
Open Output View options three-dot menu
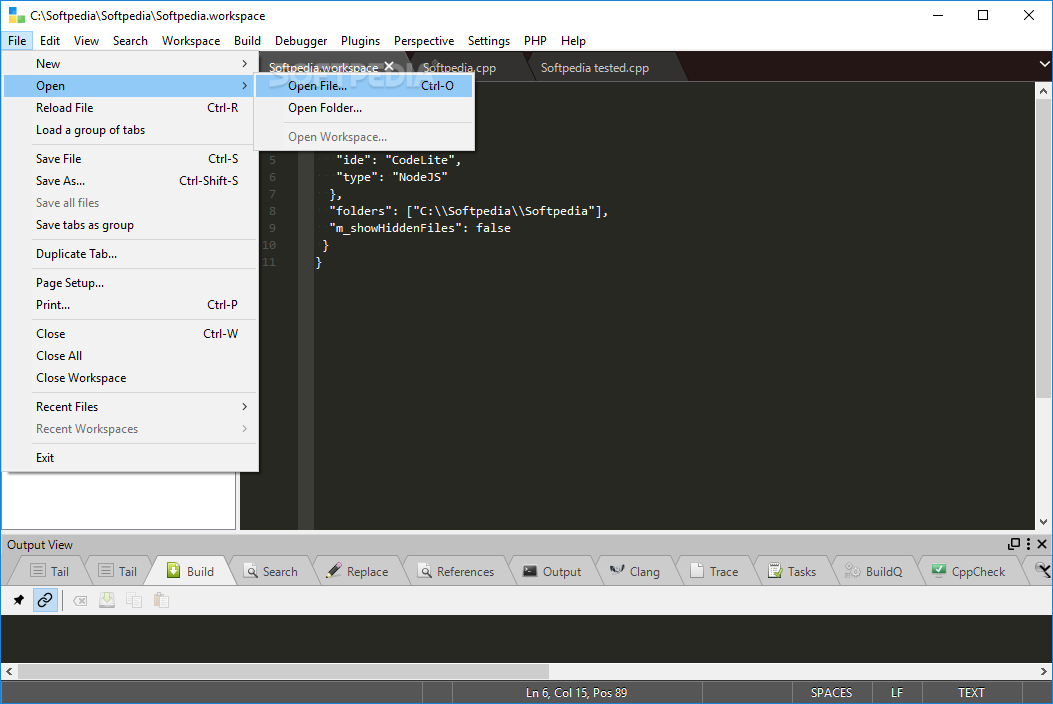click(1028, 543)
